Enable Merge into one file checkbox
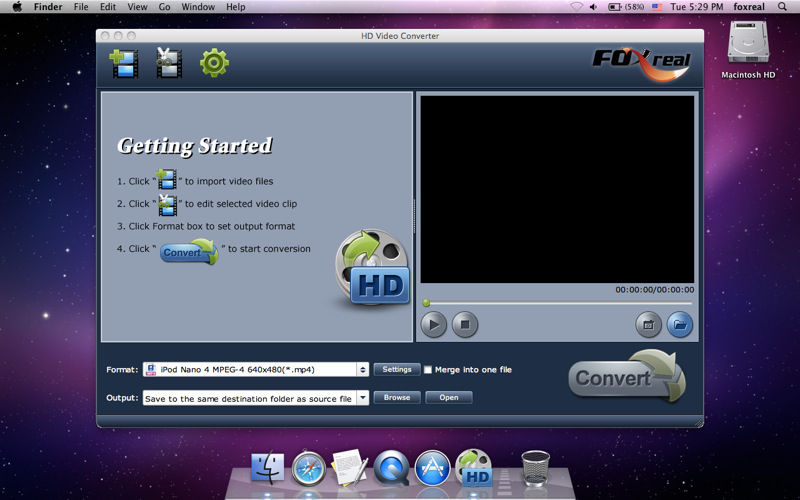Screen dimensions: 800x500 pyautogui.click(x=429, y=370)
